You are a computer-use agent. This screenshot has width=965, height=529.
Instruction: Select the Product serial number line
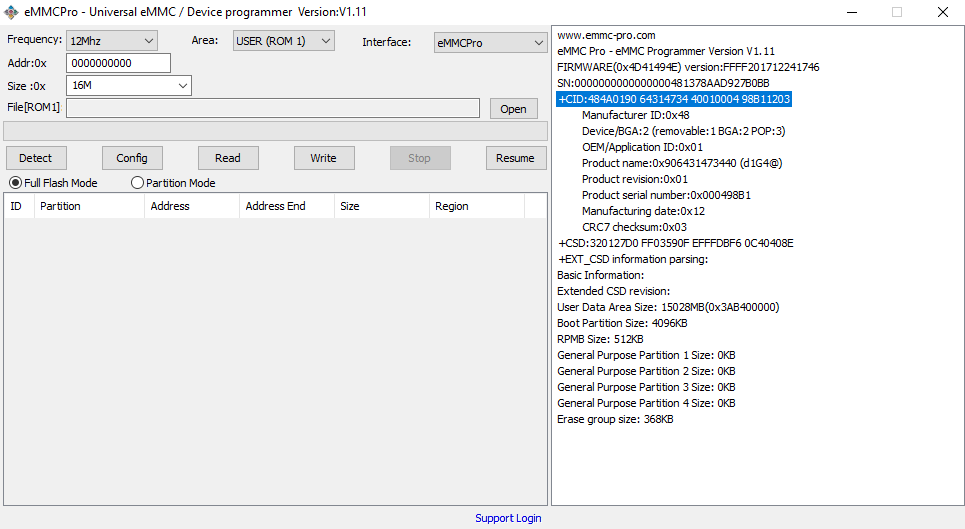(667, 195)
